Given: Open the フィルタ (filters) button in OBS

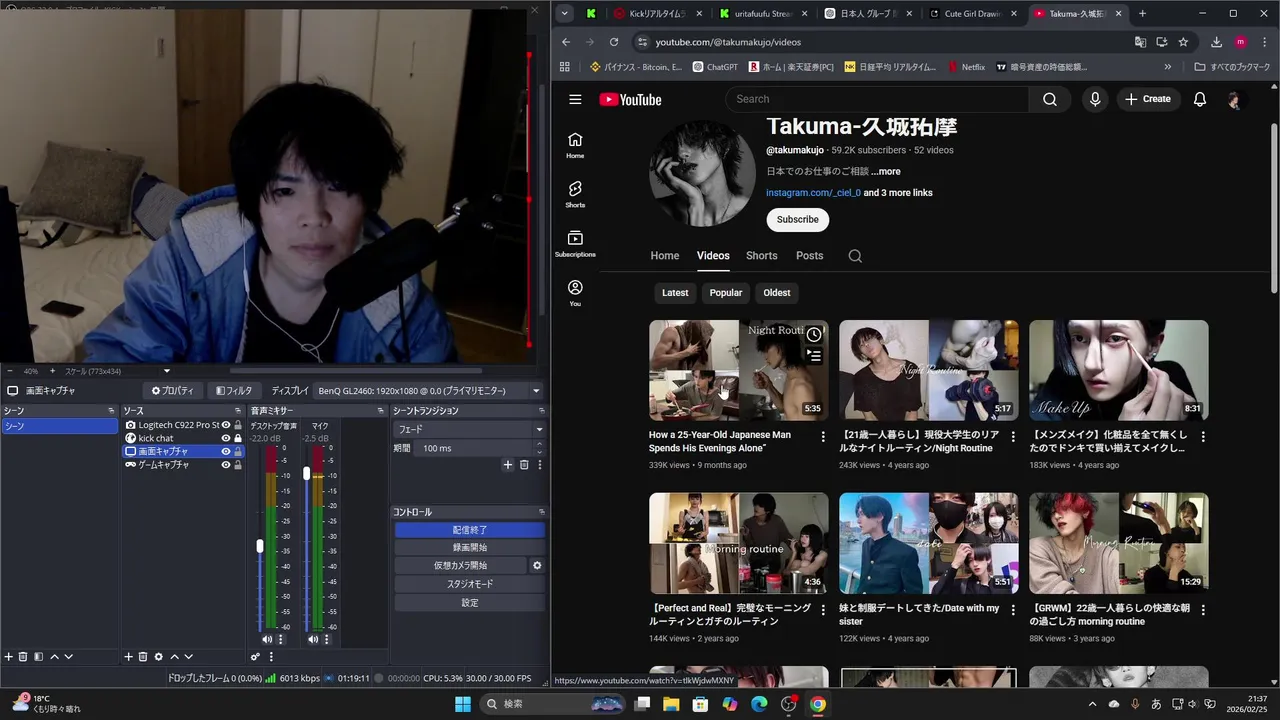Looking at the screenshot, I should pos(234,391).
